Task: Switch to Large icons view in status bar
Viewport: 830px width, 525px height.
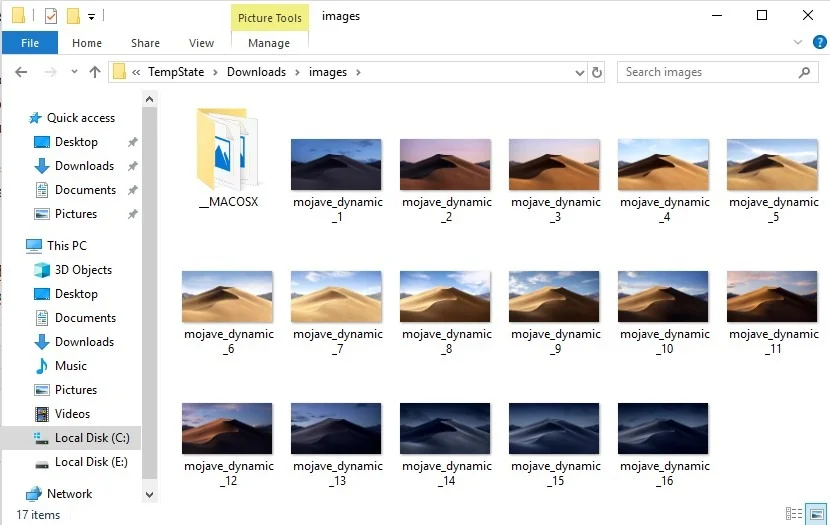Action: [816, 513]
